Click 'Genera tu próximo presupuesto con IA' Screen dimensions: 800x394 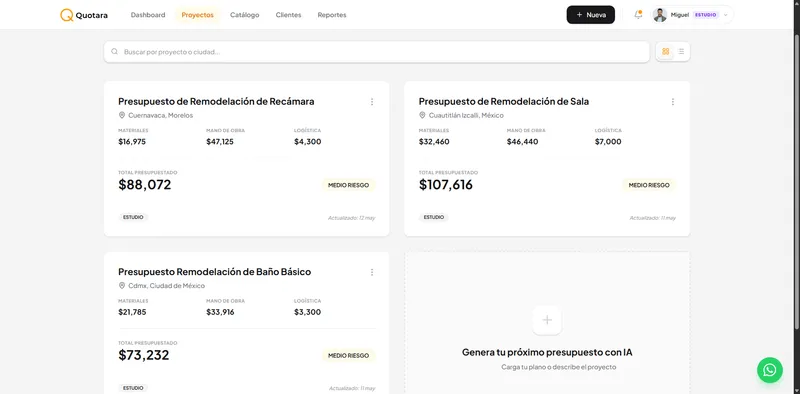click(x=547, y=352)
